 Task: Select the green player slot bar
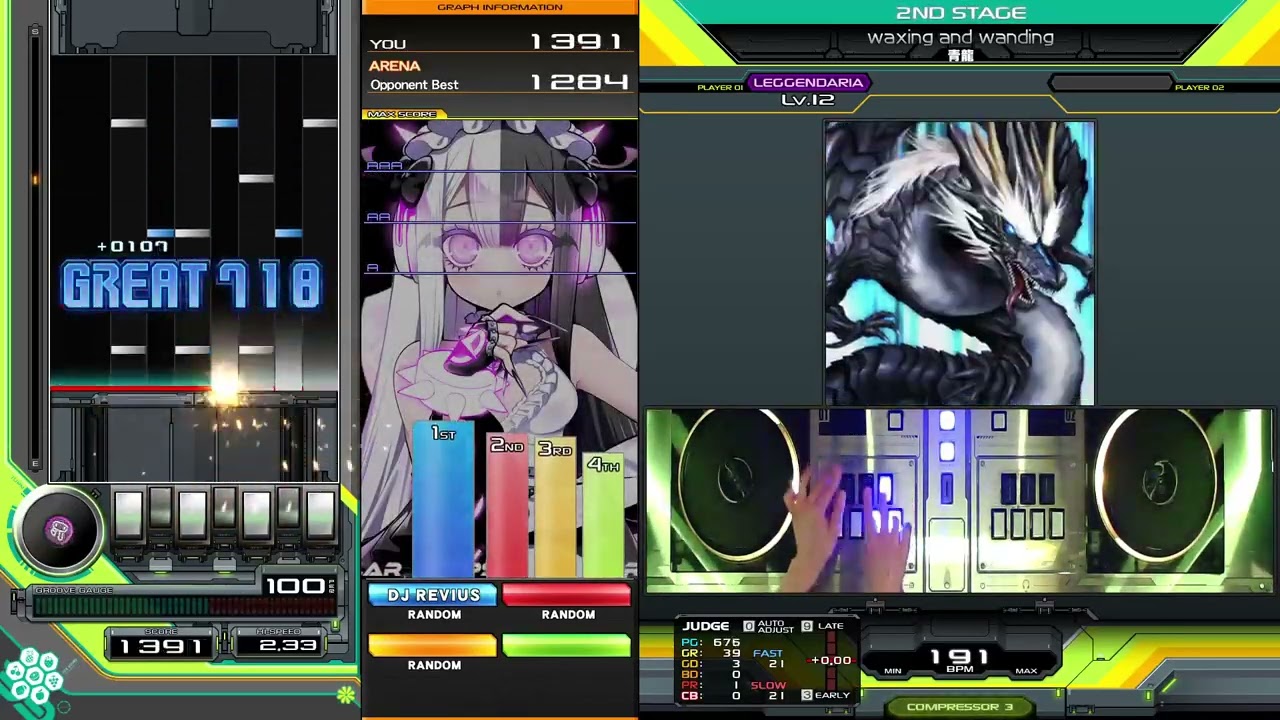[x=566, y=646]
